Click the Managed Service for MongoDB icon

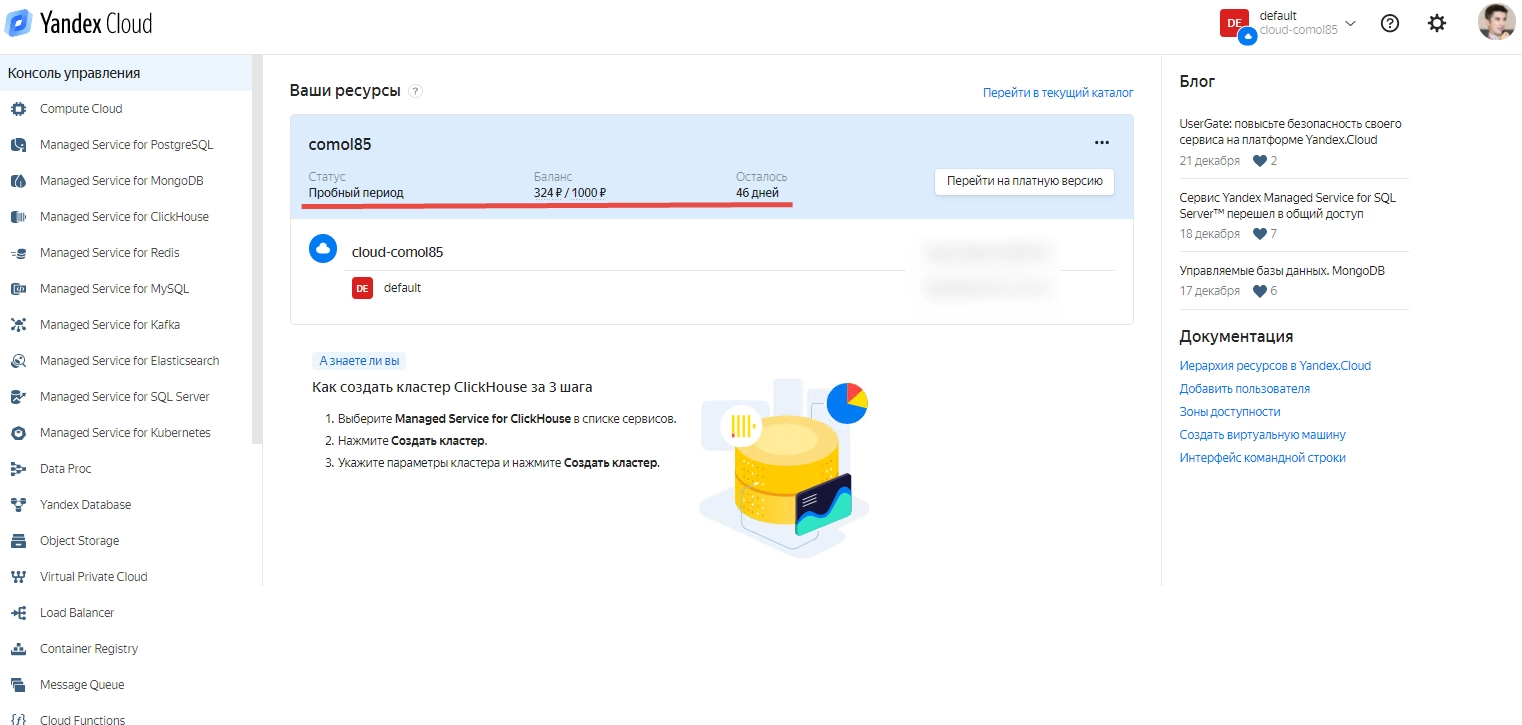[x=18, y=181]
